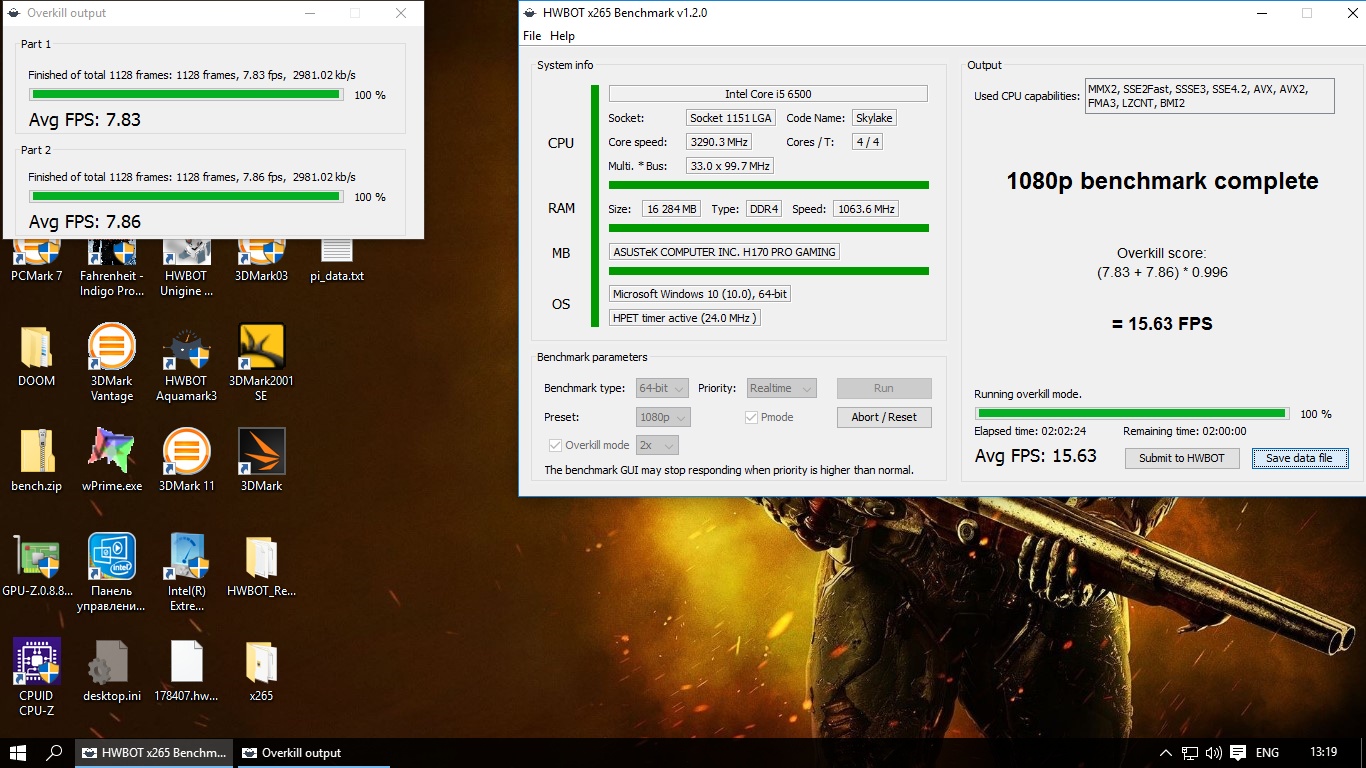Open the Overkill 2x multiplier dropdown

[x=657, y=445]
